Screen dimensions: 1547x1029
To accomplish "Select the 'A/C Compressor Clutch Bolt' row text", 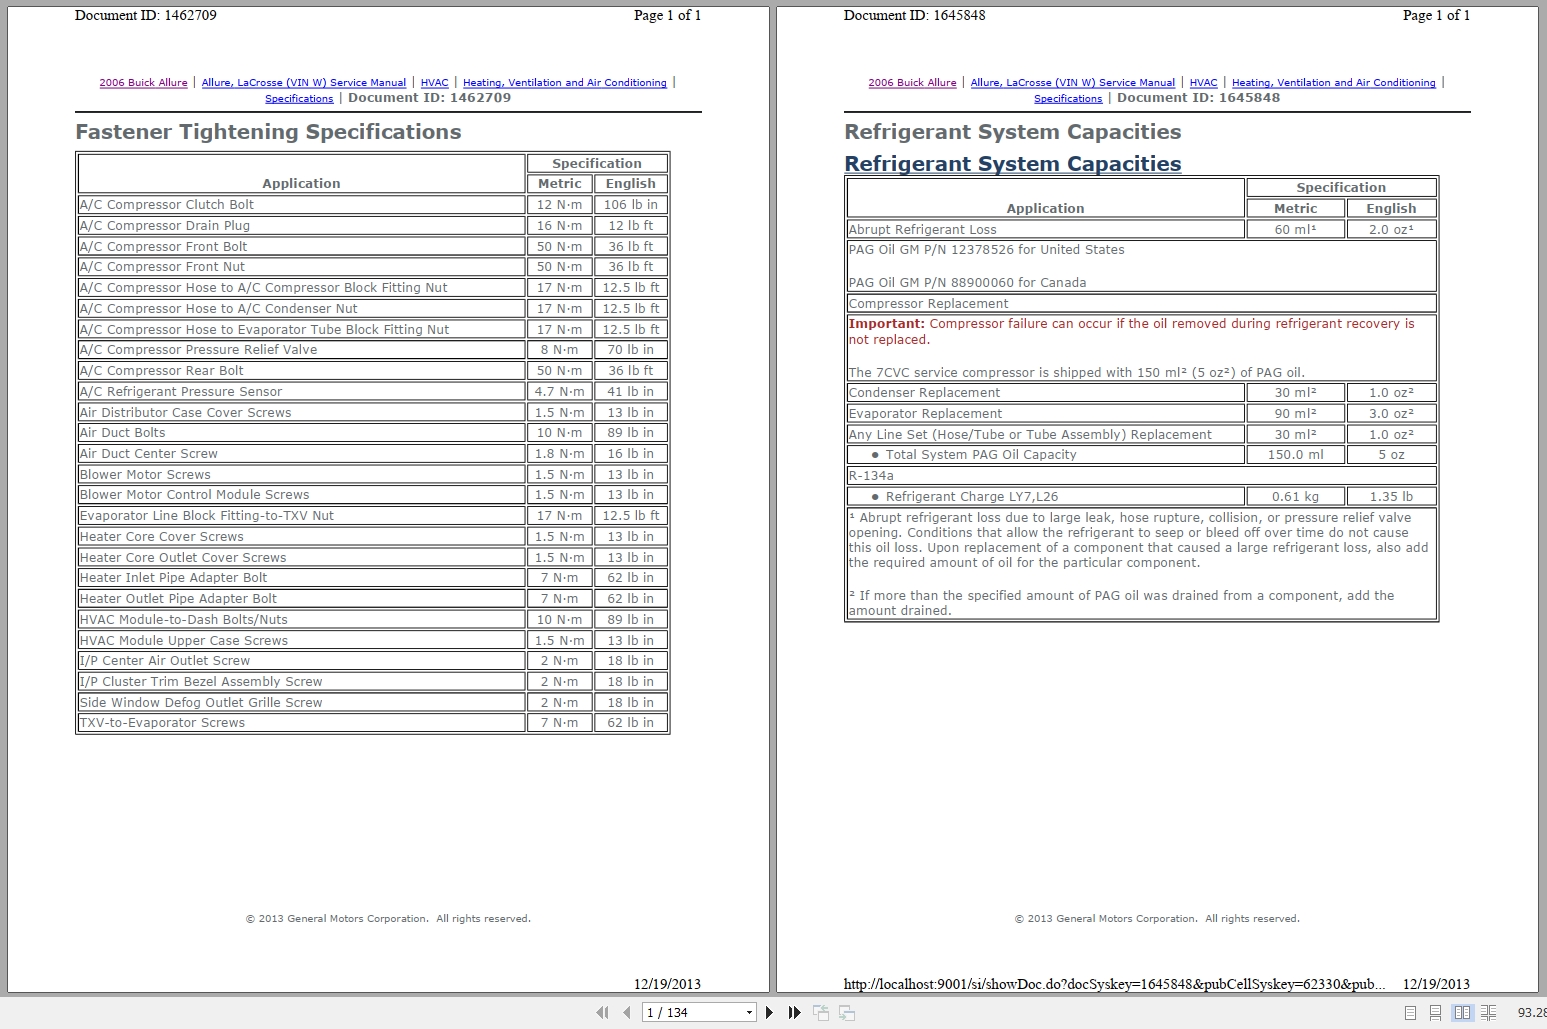I will [x=167, y=205].
